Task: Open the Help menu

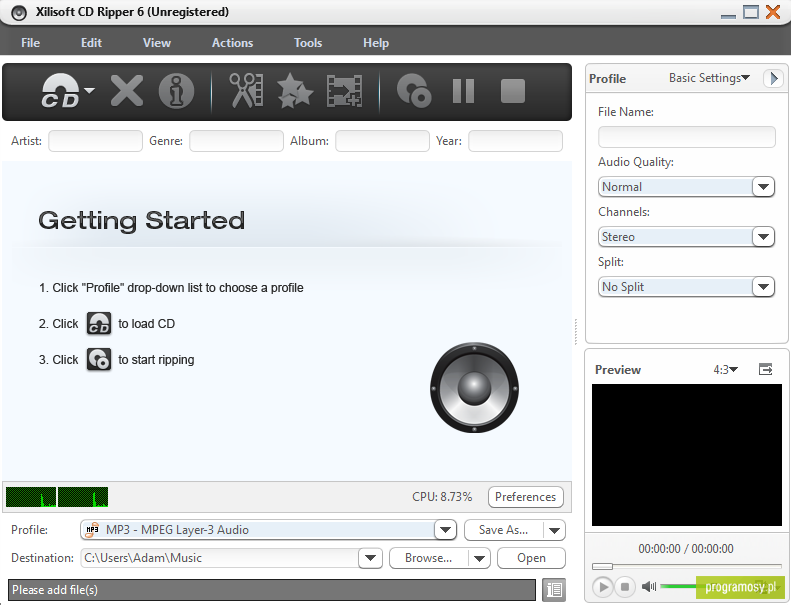Action: [376, 43]
